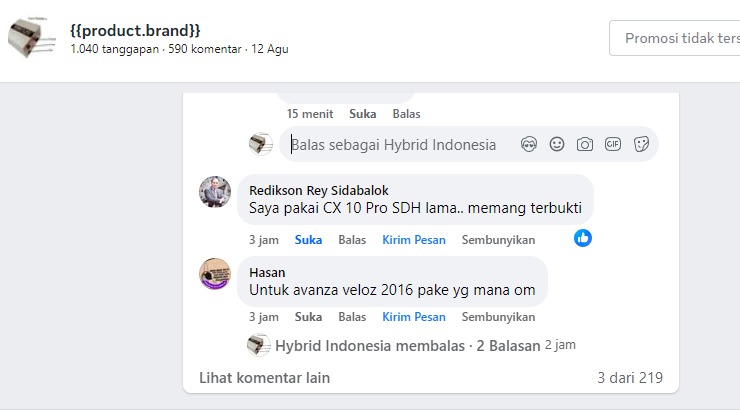Open the sticker picker in reply box
The image size is (740, 411).
pos(641,144)
